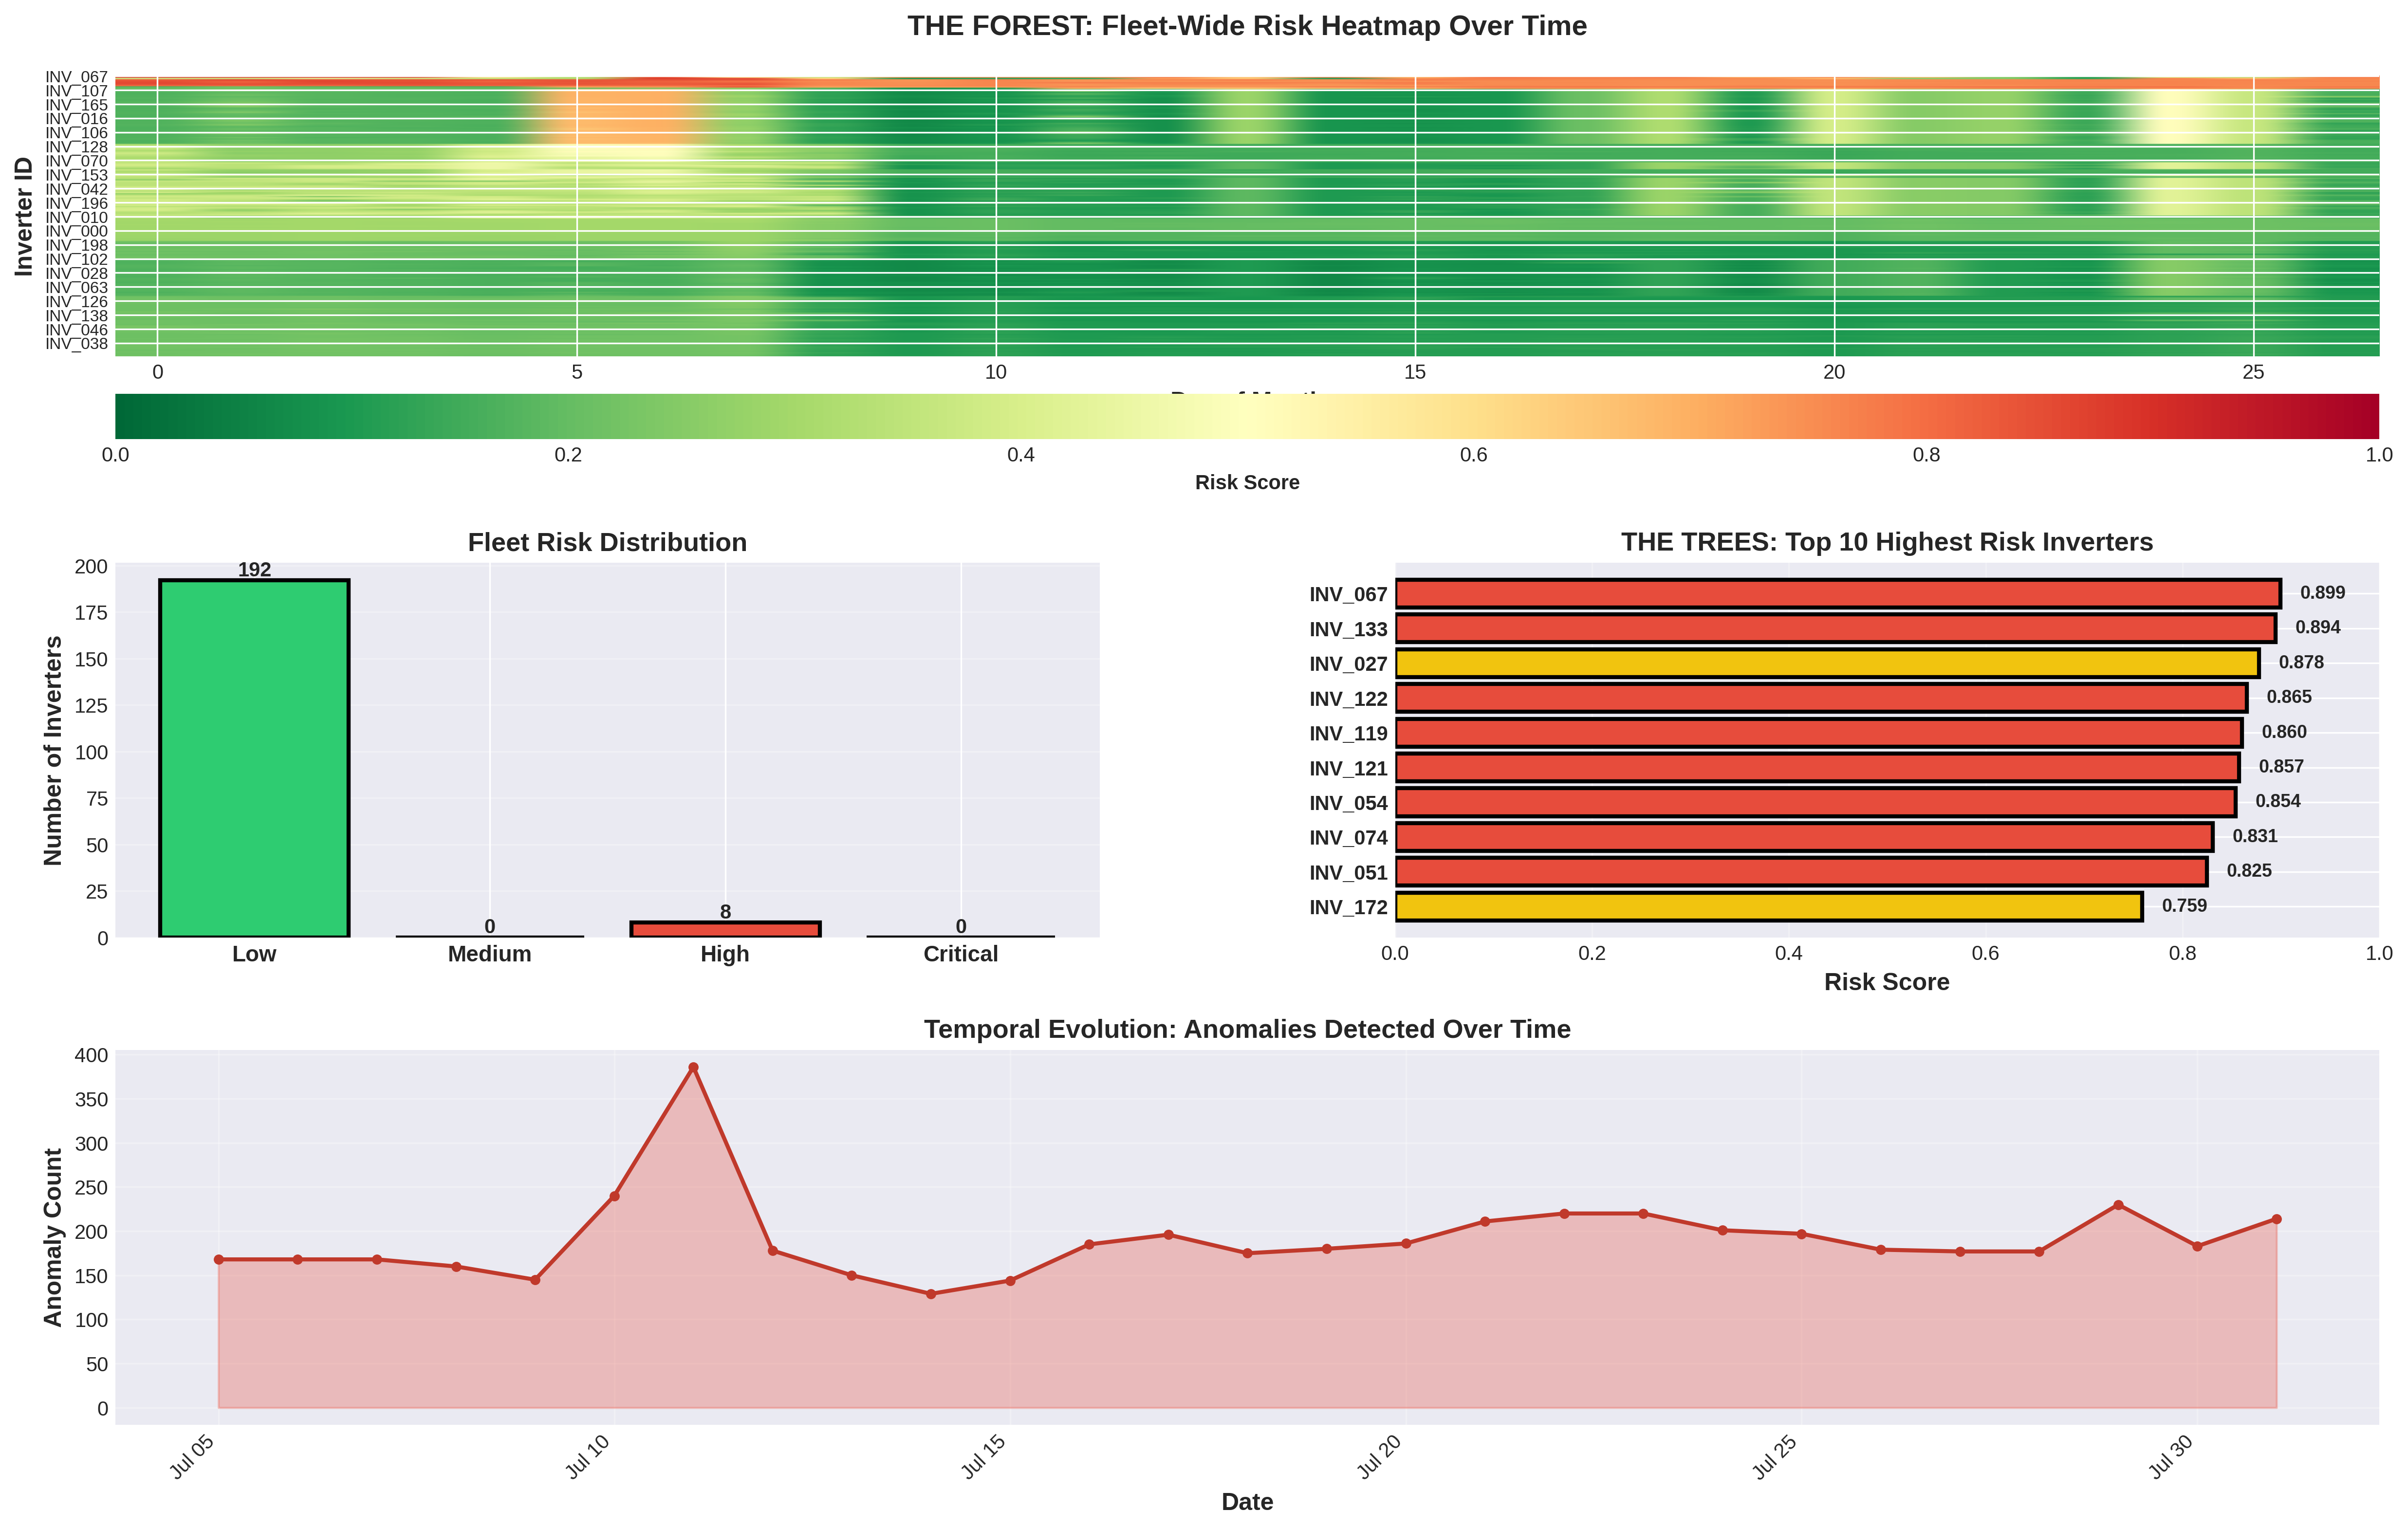Click the yellow INV_027 risk bar
This screenshot has height=1529, width=2408.
point(1826,663)
